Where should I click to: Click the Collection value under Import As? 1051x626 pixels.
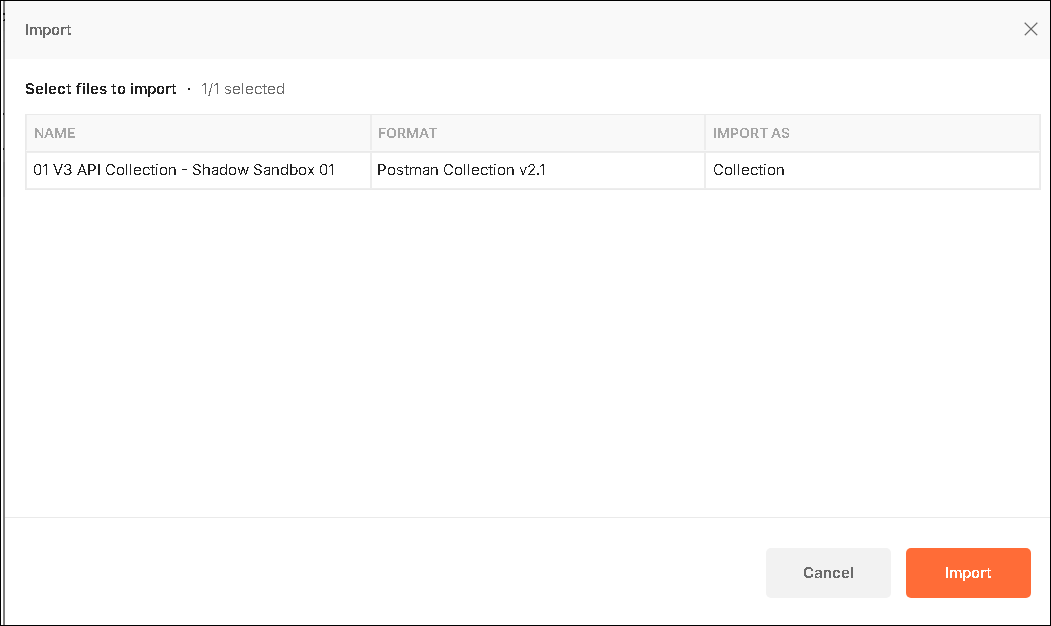click(749, 170)
